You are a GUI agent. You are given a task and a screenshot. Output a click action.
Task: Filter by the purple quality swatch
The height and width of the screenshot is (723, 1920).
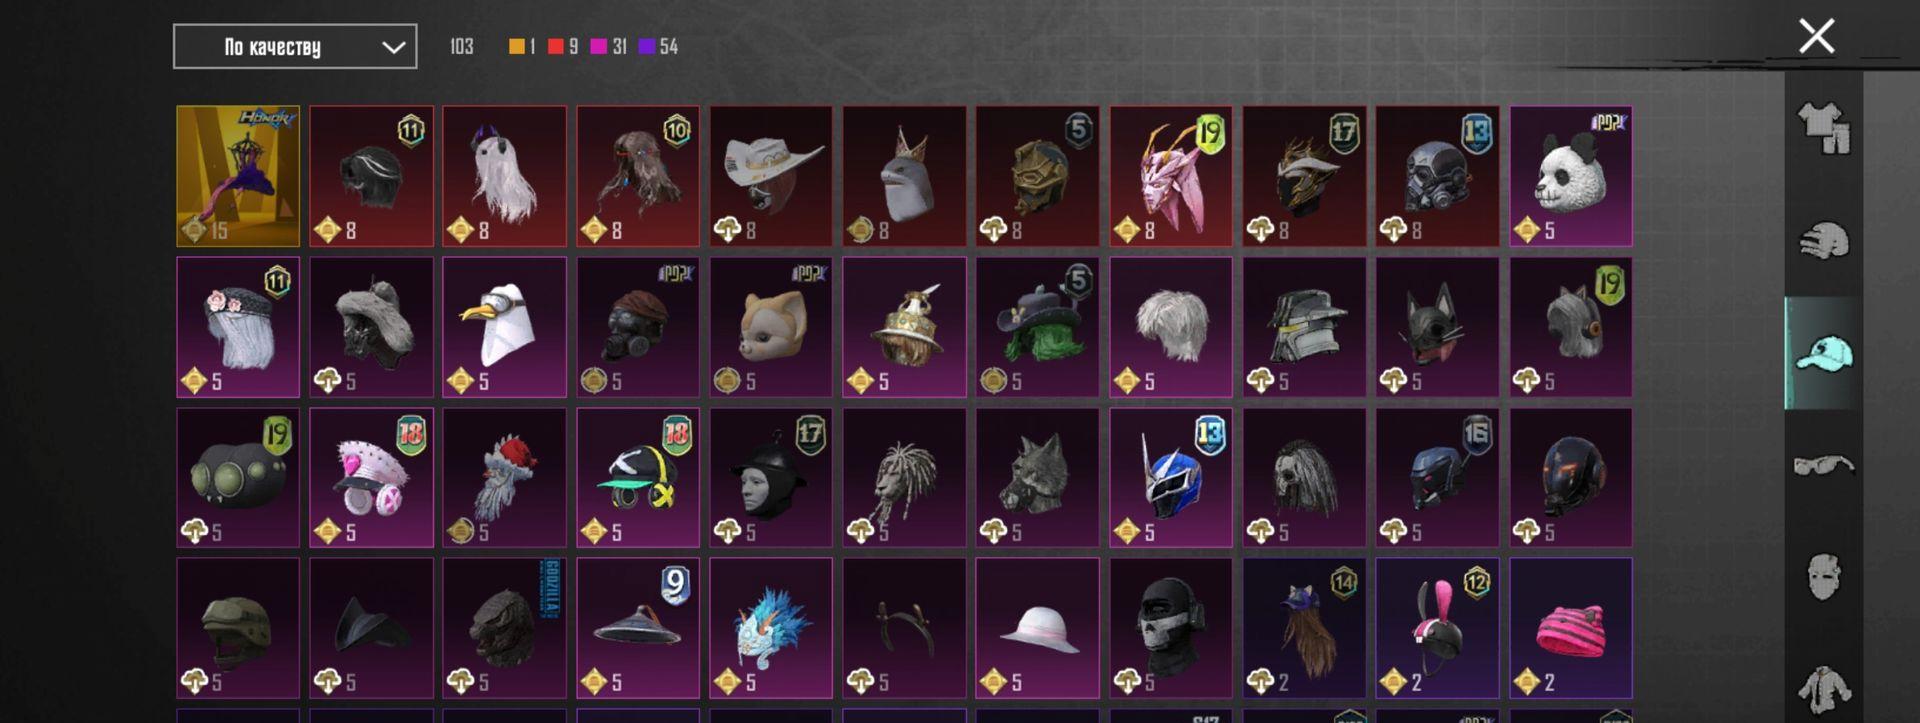point(646,46)
